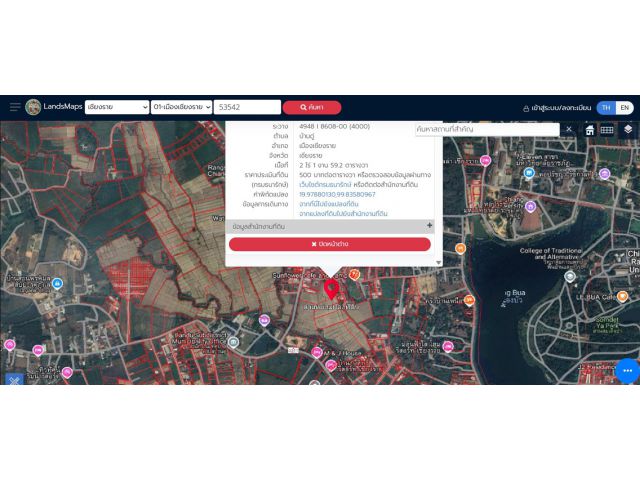This screenshot has height=480, width=640.
Task: Open the blue chat bubble button
Action: 626,370
